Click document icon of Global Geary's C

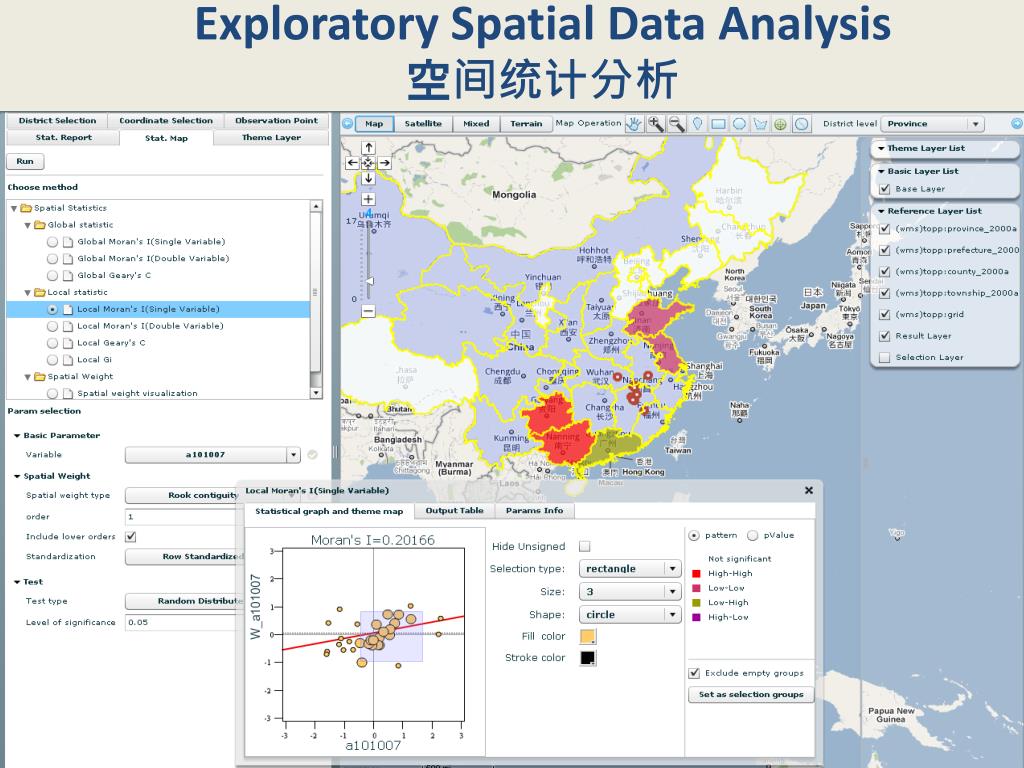68,276
